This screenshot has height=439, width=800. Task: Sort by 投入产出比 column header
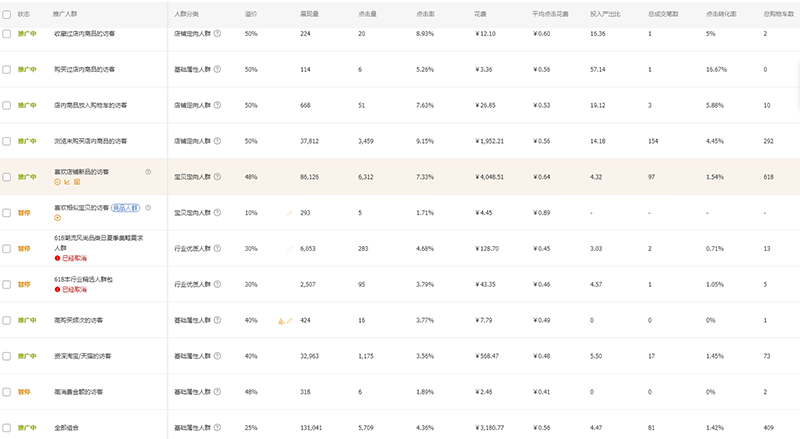coord(604,15)
